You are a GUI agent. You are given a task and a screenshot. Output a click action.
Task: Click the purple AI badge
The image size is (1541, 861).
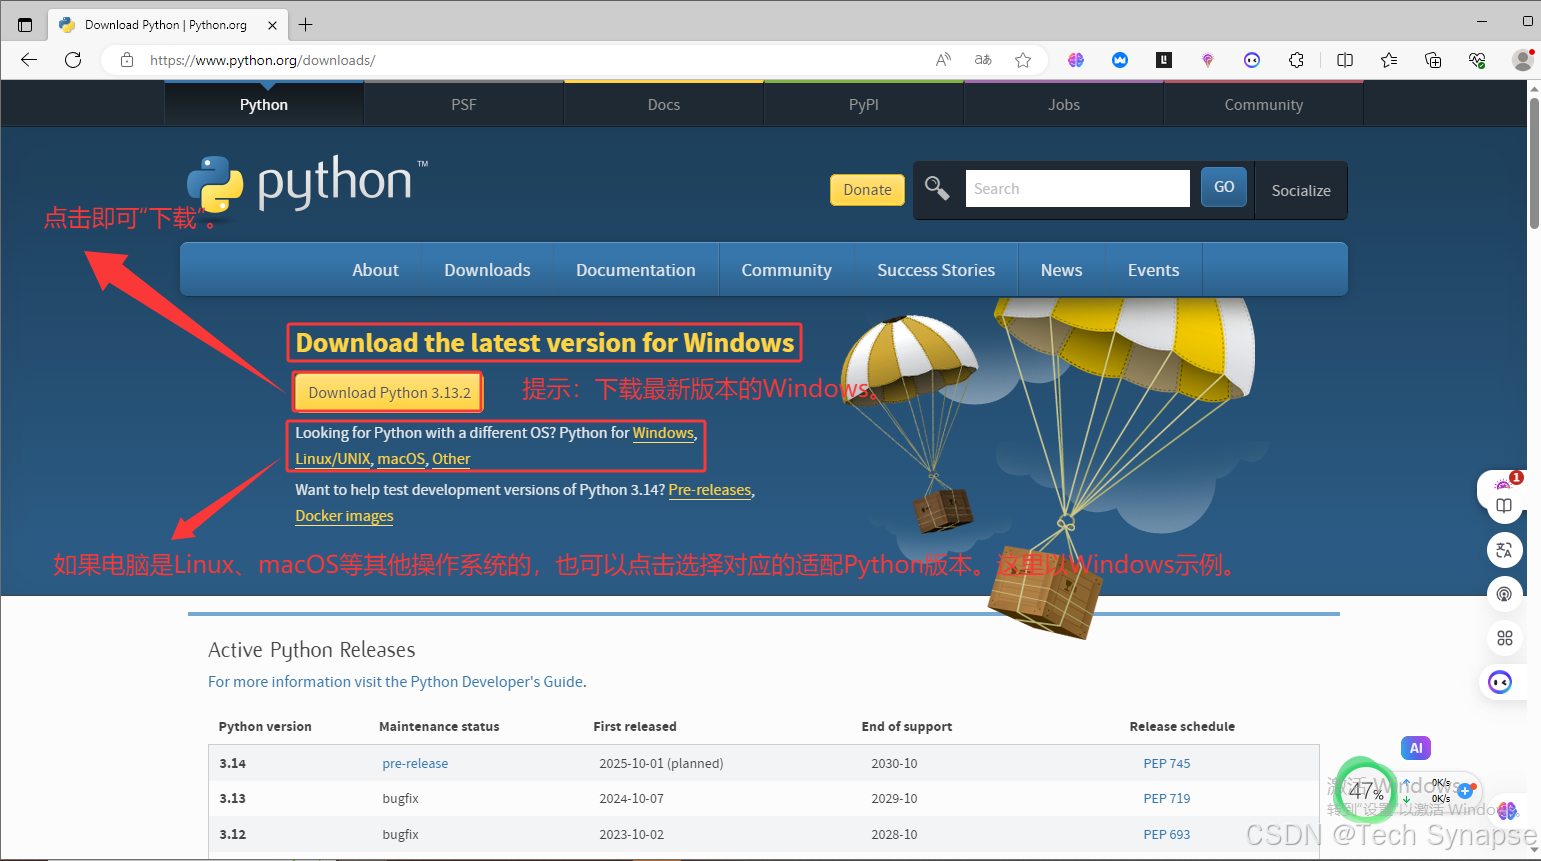[1416, 748]
